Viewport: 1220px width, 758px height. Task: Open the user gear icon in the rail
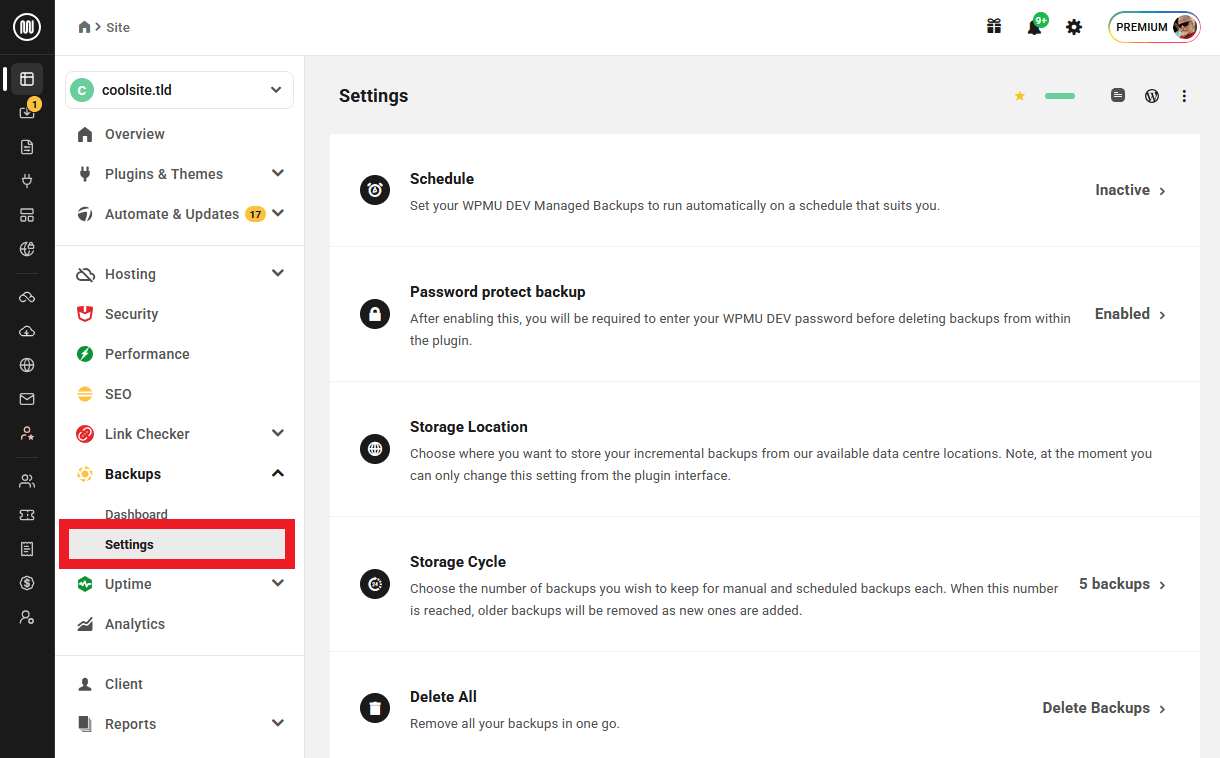[x=27, y=617]
